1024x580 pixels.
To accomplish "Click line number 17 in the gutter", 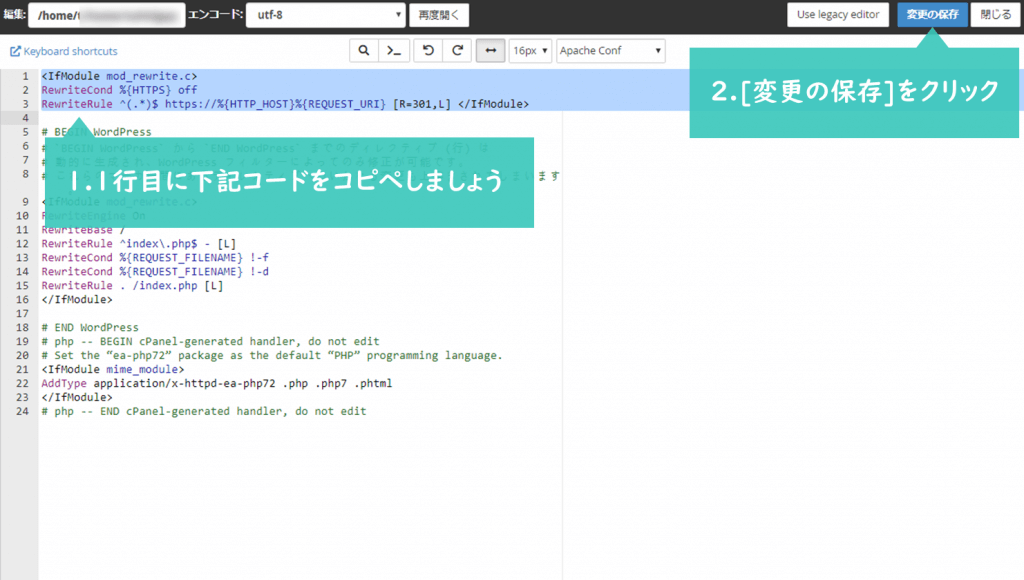I will click(x=22, y=314).
